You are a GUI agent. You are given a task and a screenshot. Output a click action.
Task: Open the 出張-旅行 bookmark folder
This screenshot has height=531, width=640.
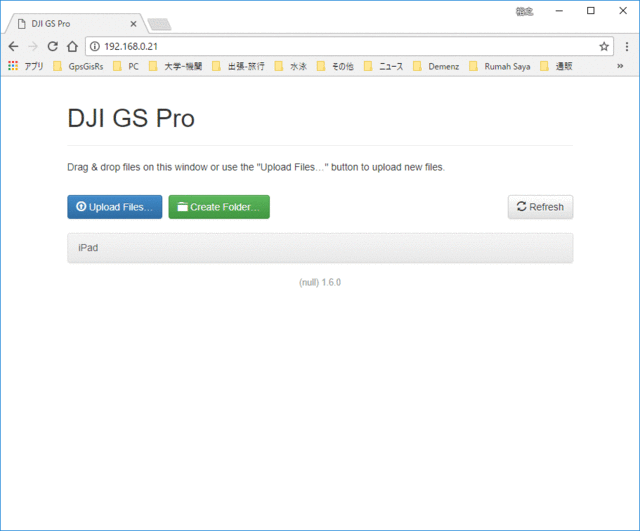point(238,66)
